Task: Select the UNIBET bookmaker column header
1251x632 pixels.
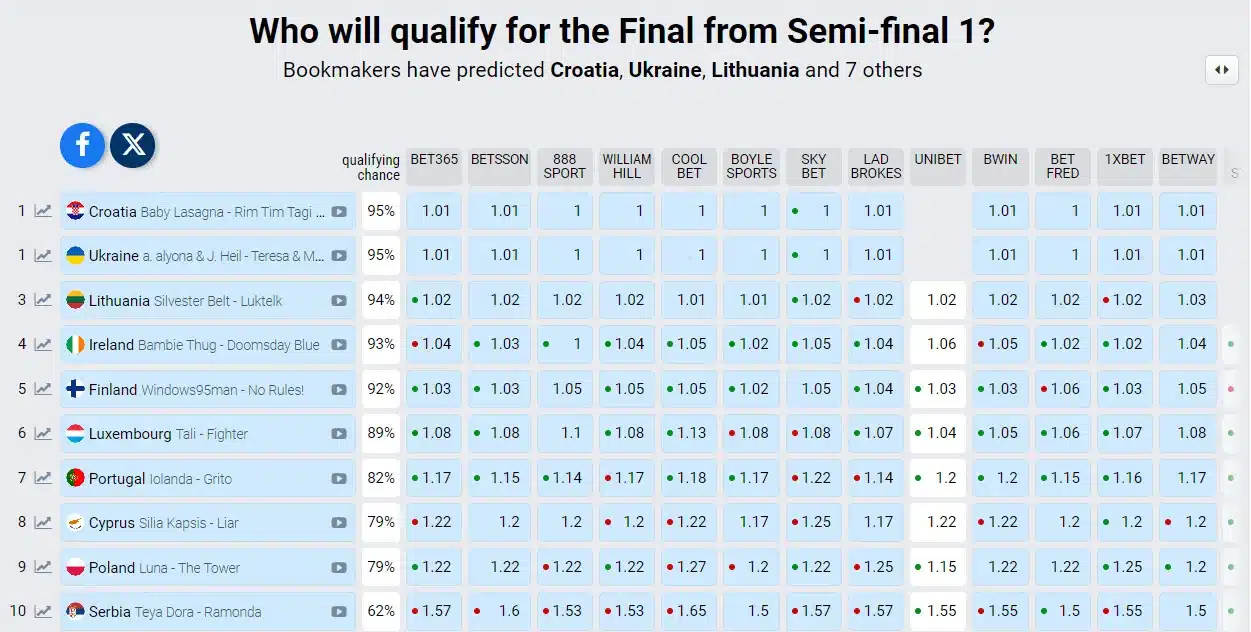Action: pos(938,166)
